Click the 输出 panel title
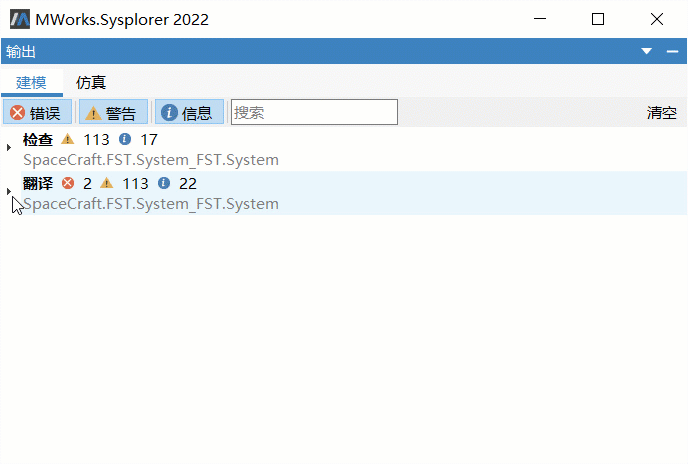The height and width of the screenshot is (464, 688). 21,51
